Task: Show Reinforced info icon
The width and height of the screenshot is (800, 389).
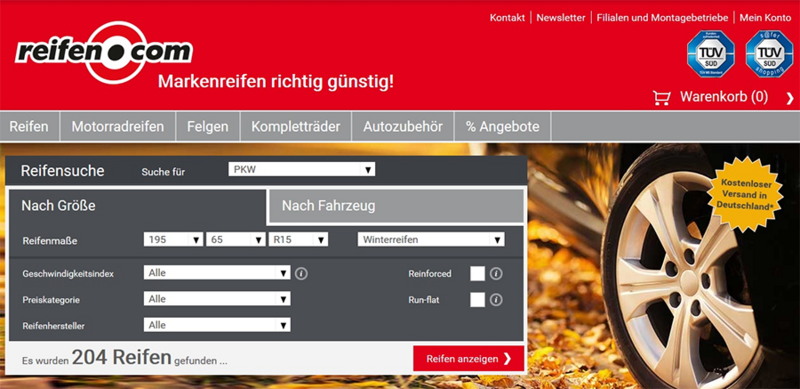Action: (x=496, y=274)
